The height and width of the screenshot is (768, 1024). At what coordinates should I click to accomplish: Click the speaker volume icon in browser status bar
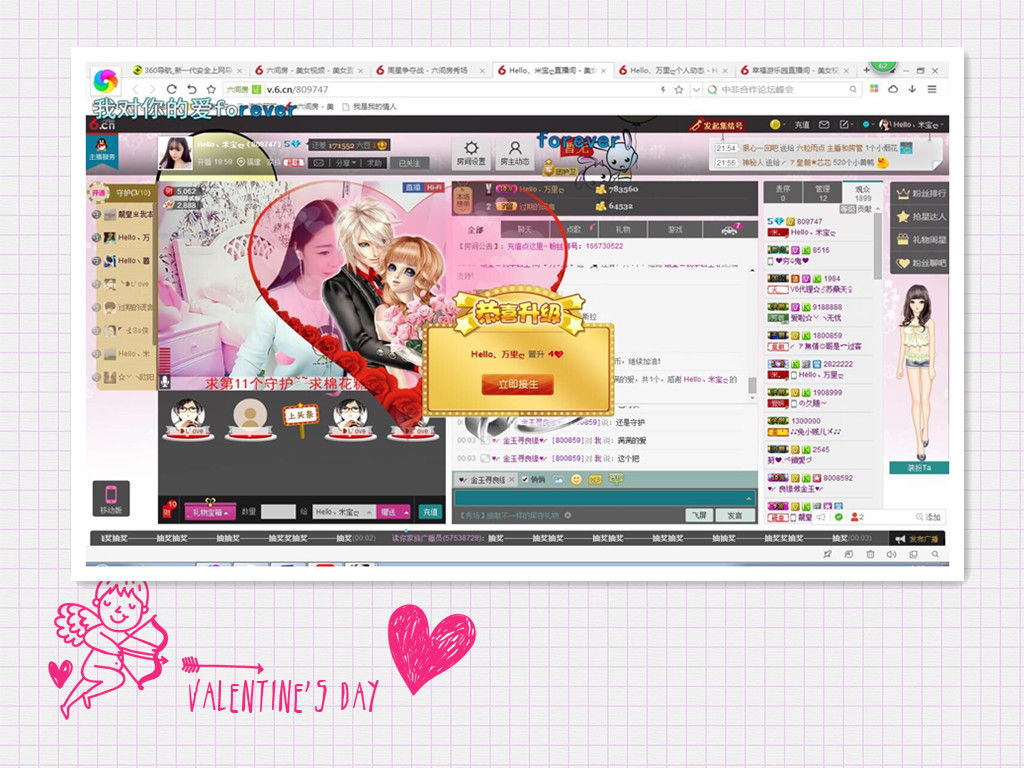[891, 554]
